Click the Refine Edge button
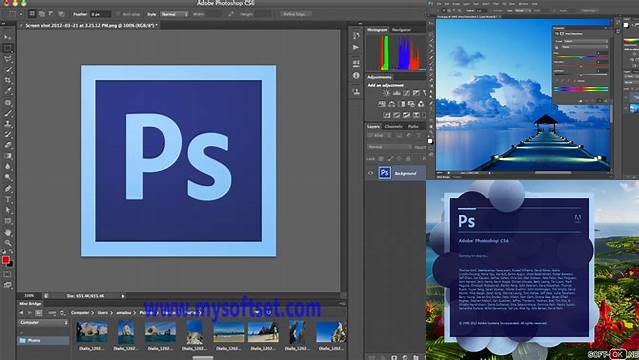This screenshot has width=639, height=360. 296,14
